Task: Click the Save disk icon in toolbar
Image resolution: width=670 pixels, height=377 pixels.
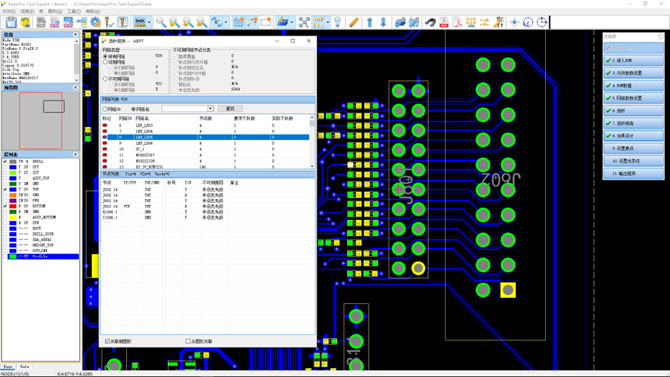Action: click(x=11, y=22)
